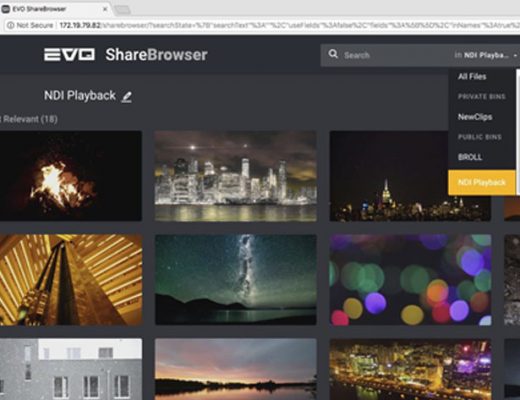This screenshot has width=520, height=400.
Task: Click the EVO logo
Action: (69, 55)
